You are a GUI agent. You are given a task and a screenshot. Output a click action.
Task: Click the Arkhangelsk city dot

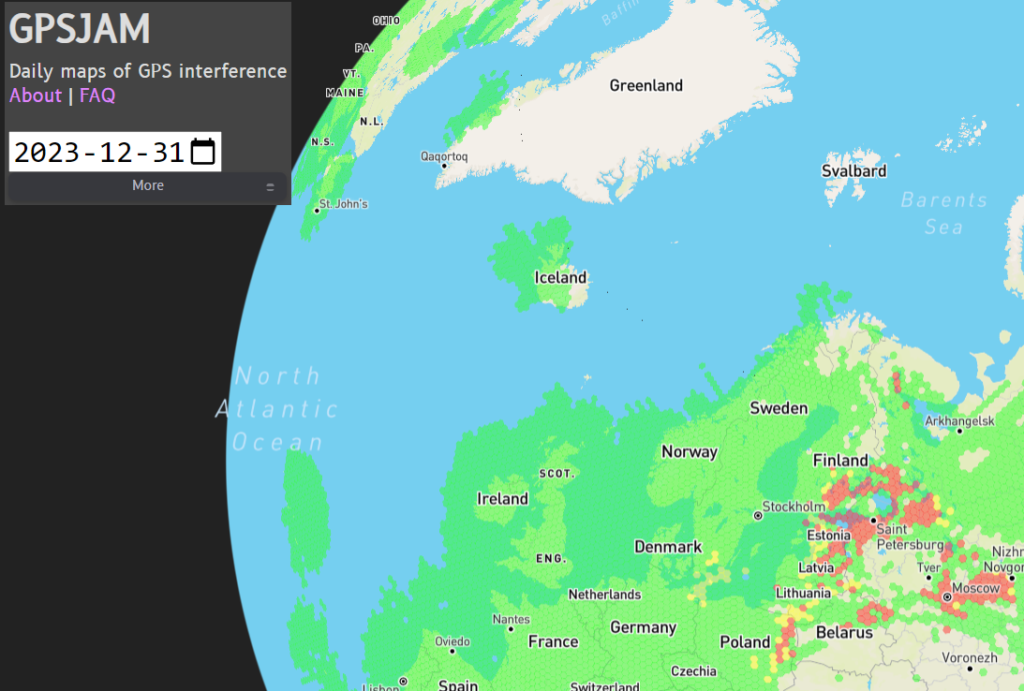coord(959,431)
